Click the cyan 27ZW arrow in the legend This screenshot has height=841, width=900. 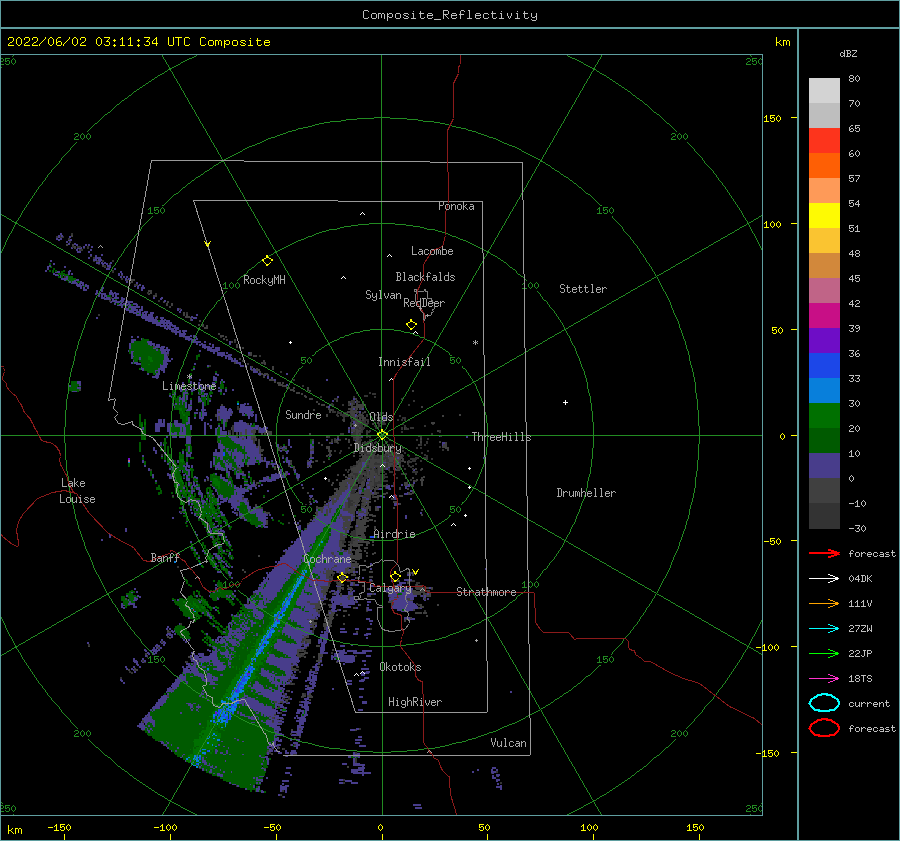coord(824,629)
